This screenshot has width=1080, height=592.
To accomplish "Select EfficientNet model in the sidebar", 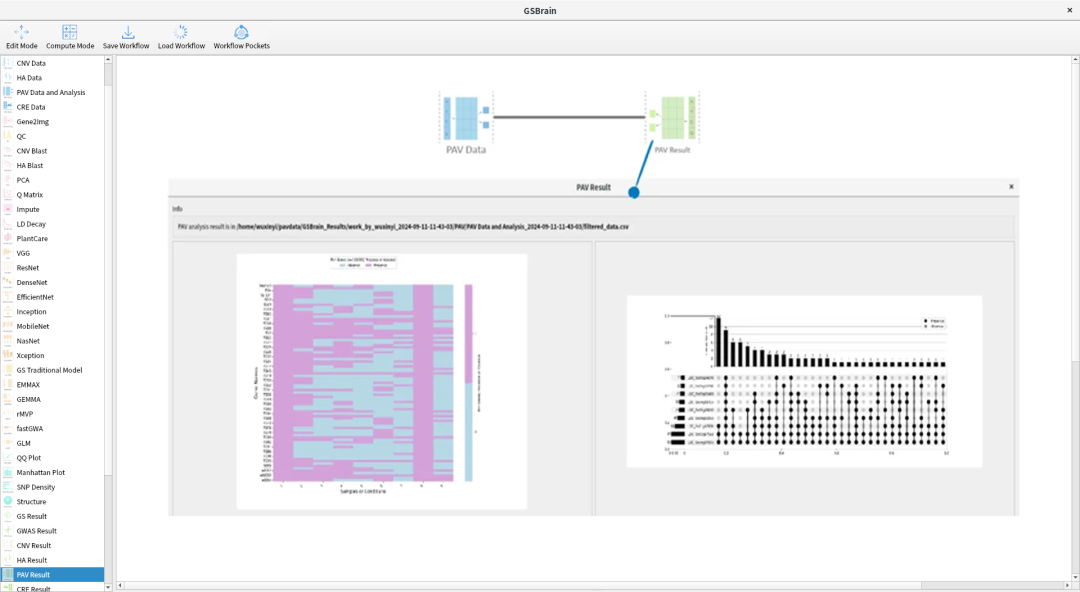I will (x=52, y=297).
